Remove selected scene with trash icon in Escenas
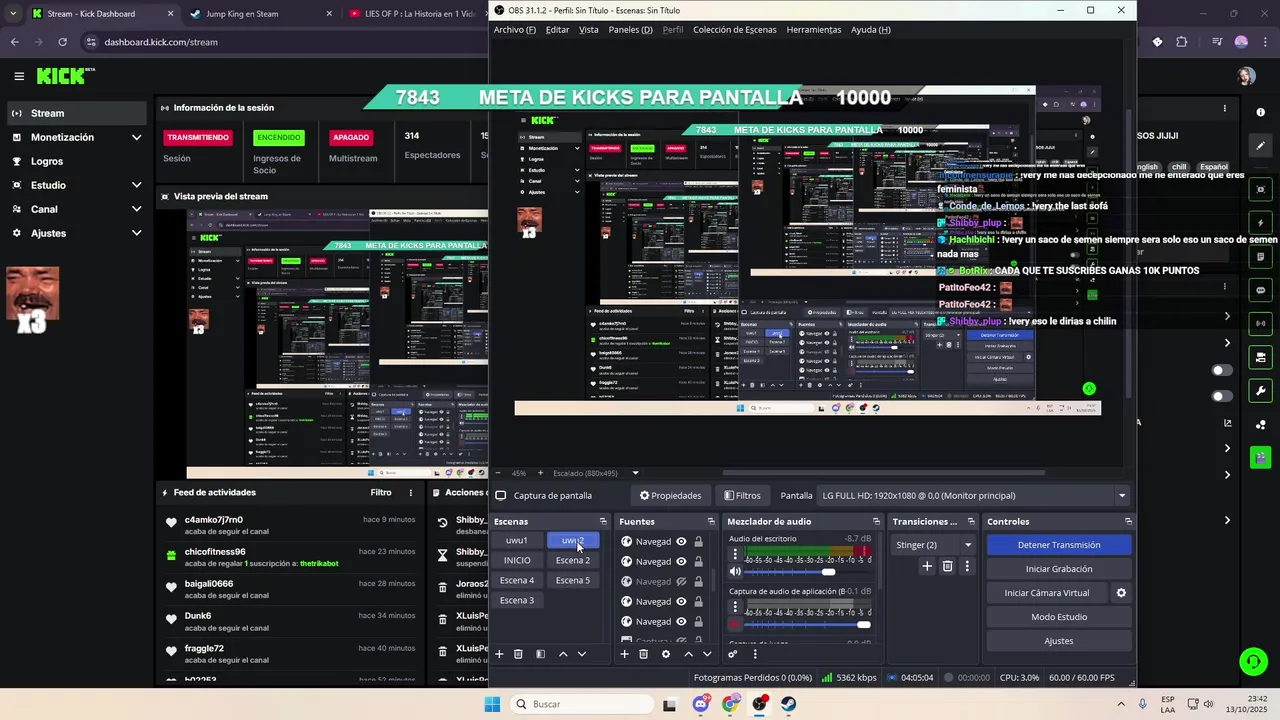Viewport: 1280px width, 720px height. tap(518, 654)
